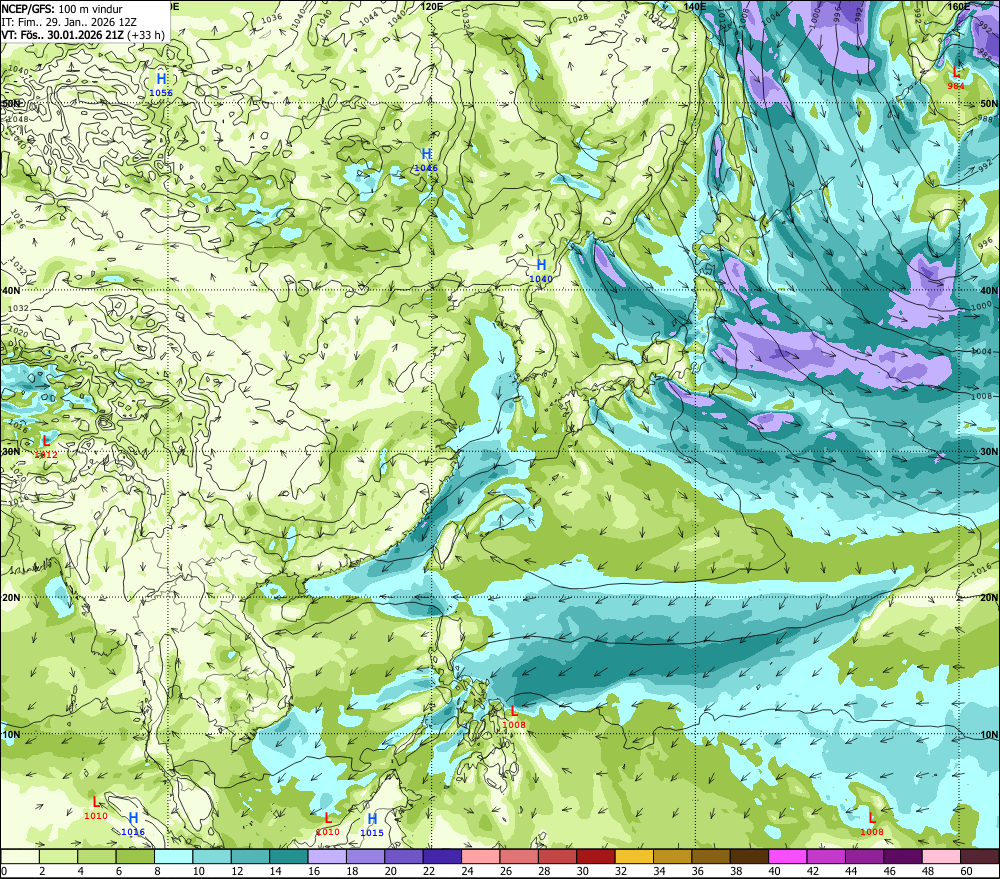The image size is (1000, 879).
Task: Click the "VT: Fös.. 30.01.2026 21Z (+33 h)" line
Action: click(83, 35)
